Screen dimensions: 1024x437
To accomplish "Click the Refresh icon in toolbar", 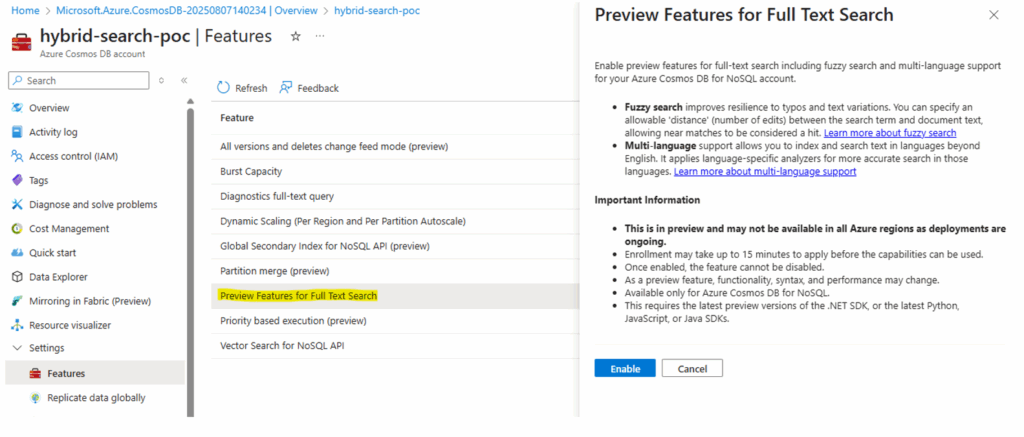I will [223, 88].
